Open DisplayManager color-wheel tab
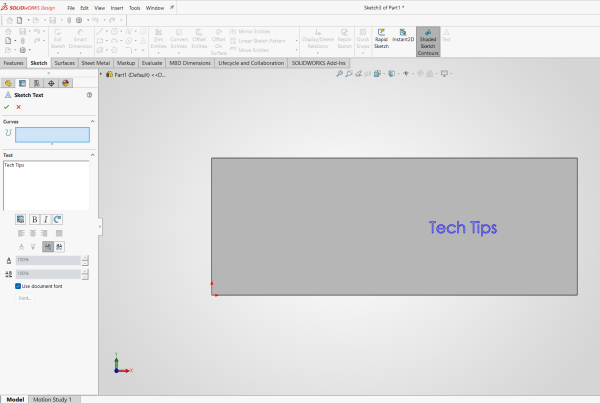This screenshot has width=600, height=403. [65, 83]
